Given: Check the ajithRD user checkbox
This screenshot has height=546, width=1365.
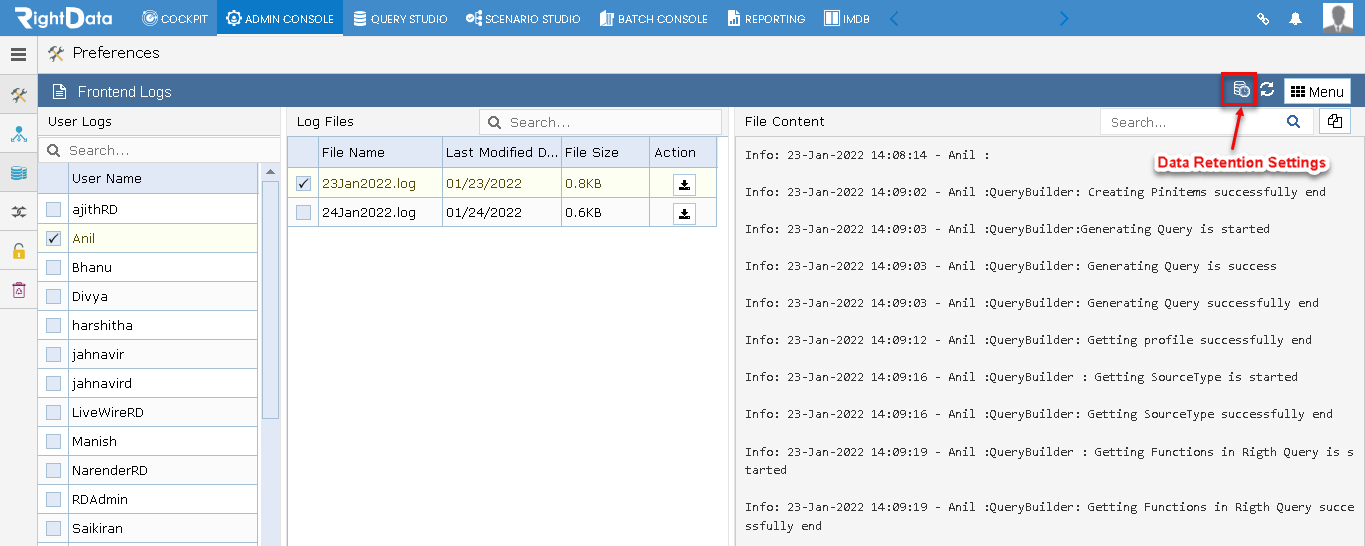Looking at the screenshot, I should [53, 210].
